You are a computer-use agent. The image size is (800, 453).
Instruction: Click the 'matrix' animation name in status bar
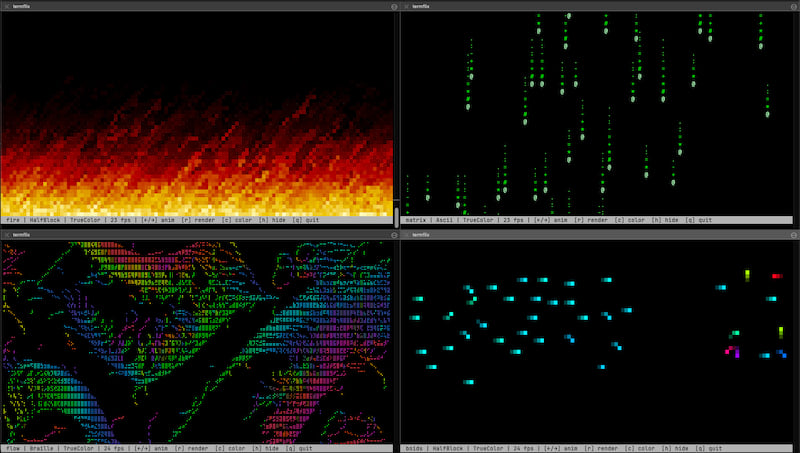pos(415,220)
